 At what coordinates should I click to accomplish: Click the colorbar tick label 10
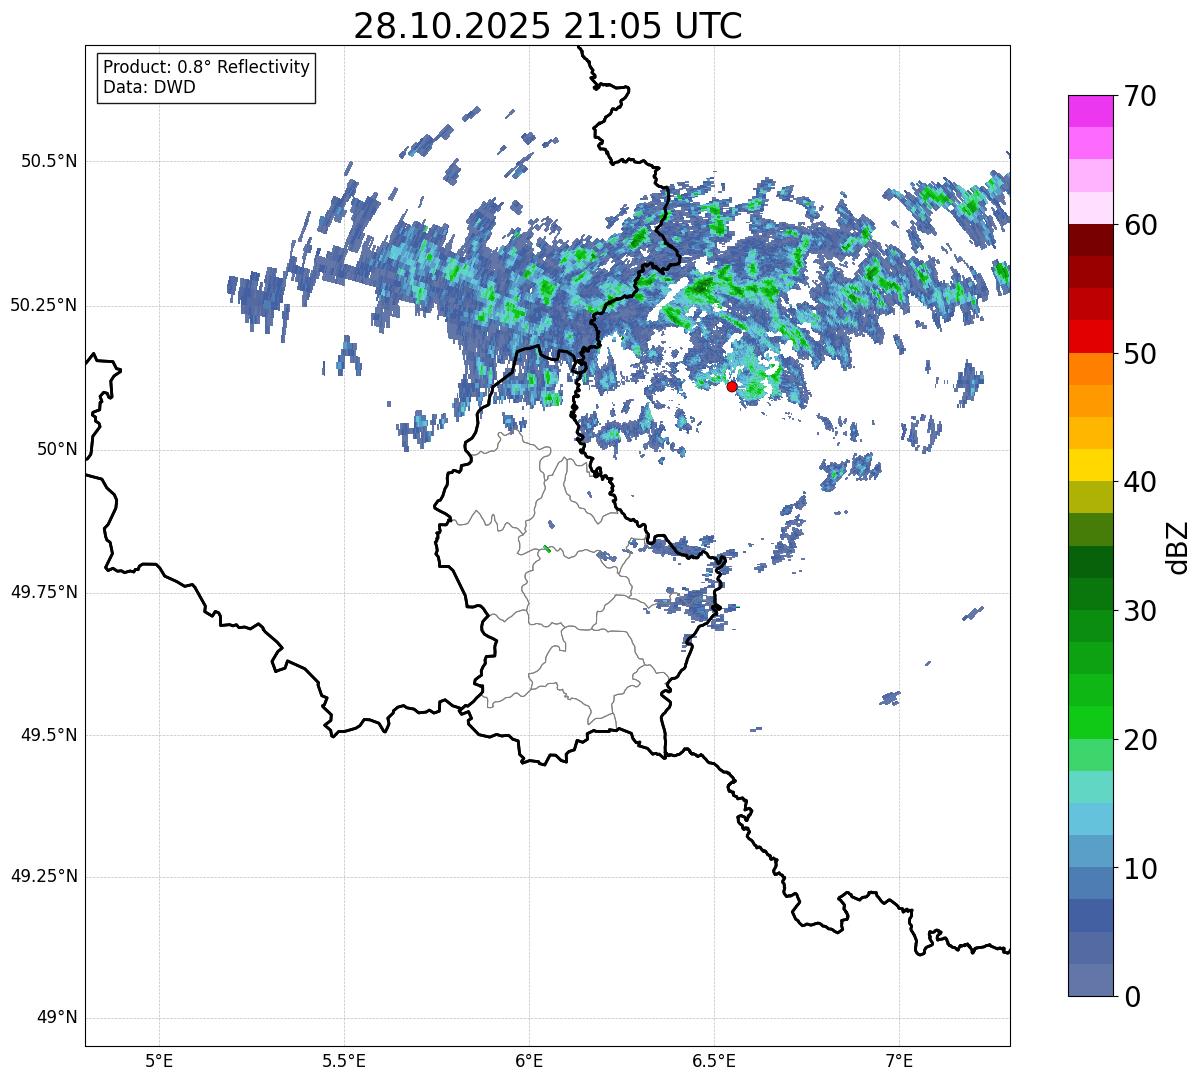tap(1139, 868)
